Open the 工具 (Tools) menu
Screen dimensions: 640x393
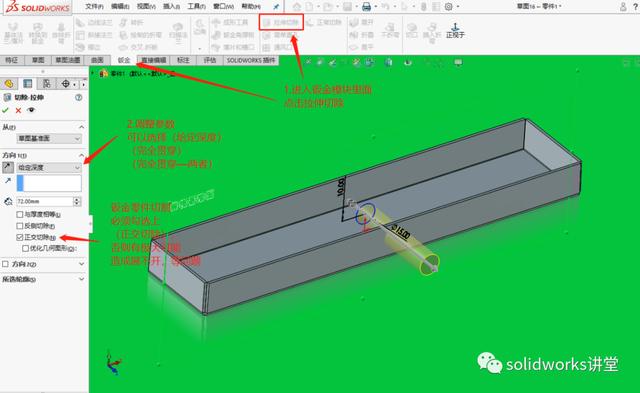(196, 7)
